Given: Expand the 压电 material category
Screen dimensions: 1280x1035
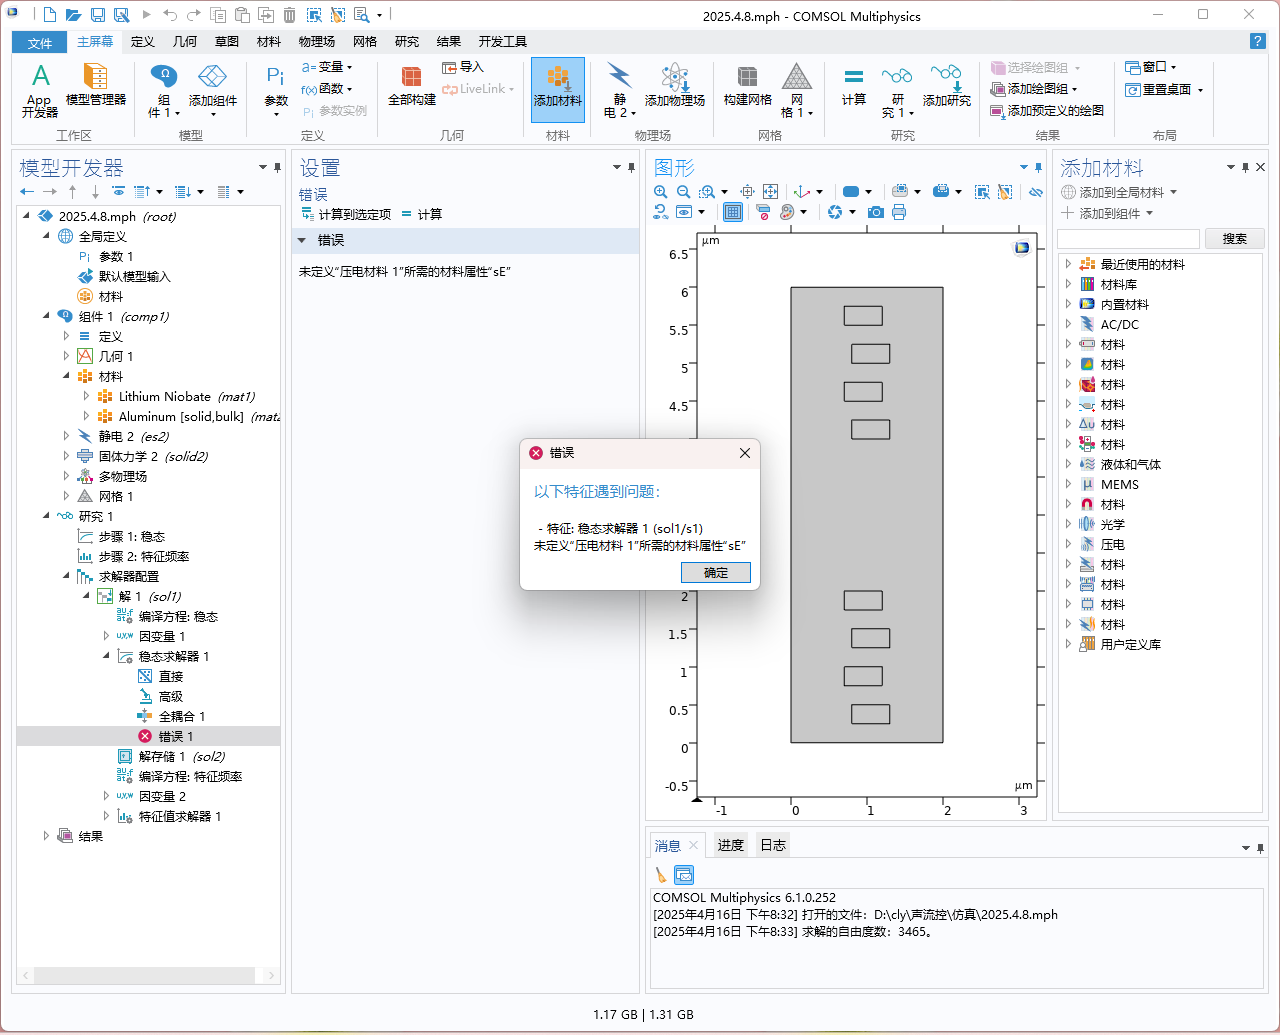Looking at the screenshot, I should 1068,544.
